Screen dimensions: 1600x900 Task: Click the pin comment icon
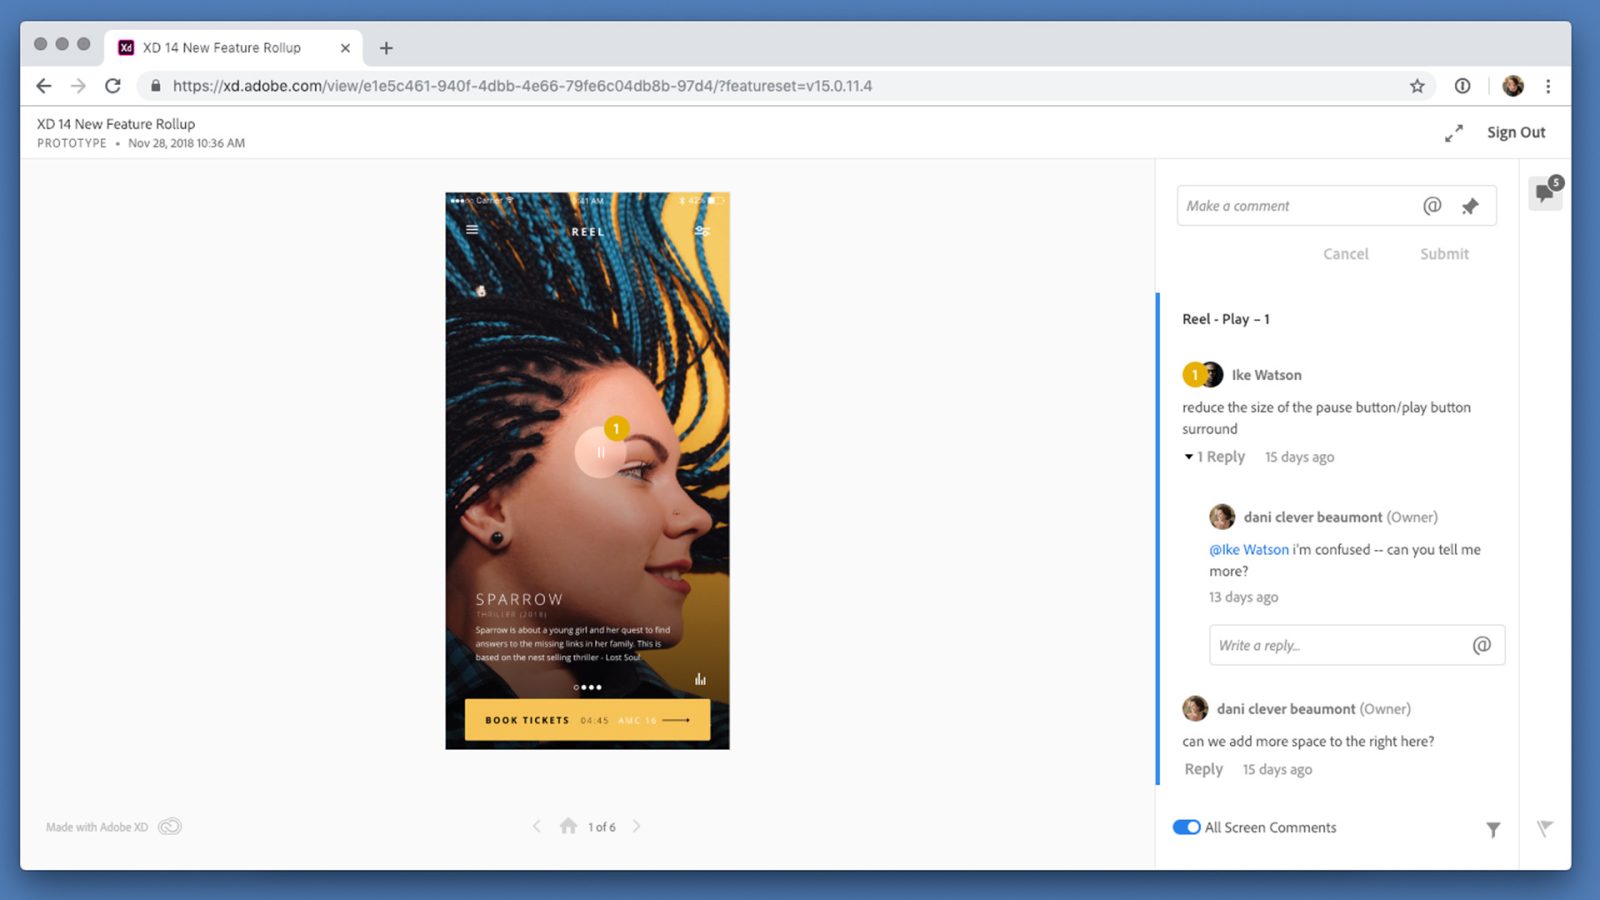pyautogui.click(x=1469, y=206)
